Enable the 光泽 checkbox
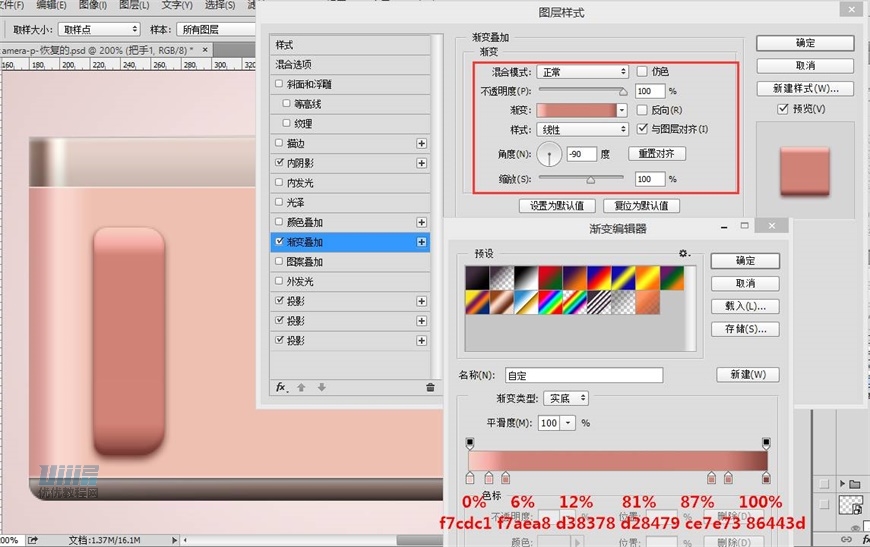The height and width of the screenshot is (547, 870). (279, 202)
